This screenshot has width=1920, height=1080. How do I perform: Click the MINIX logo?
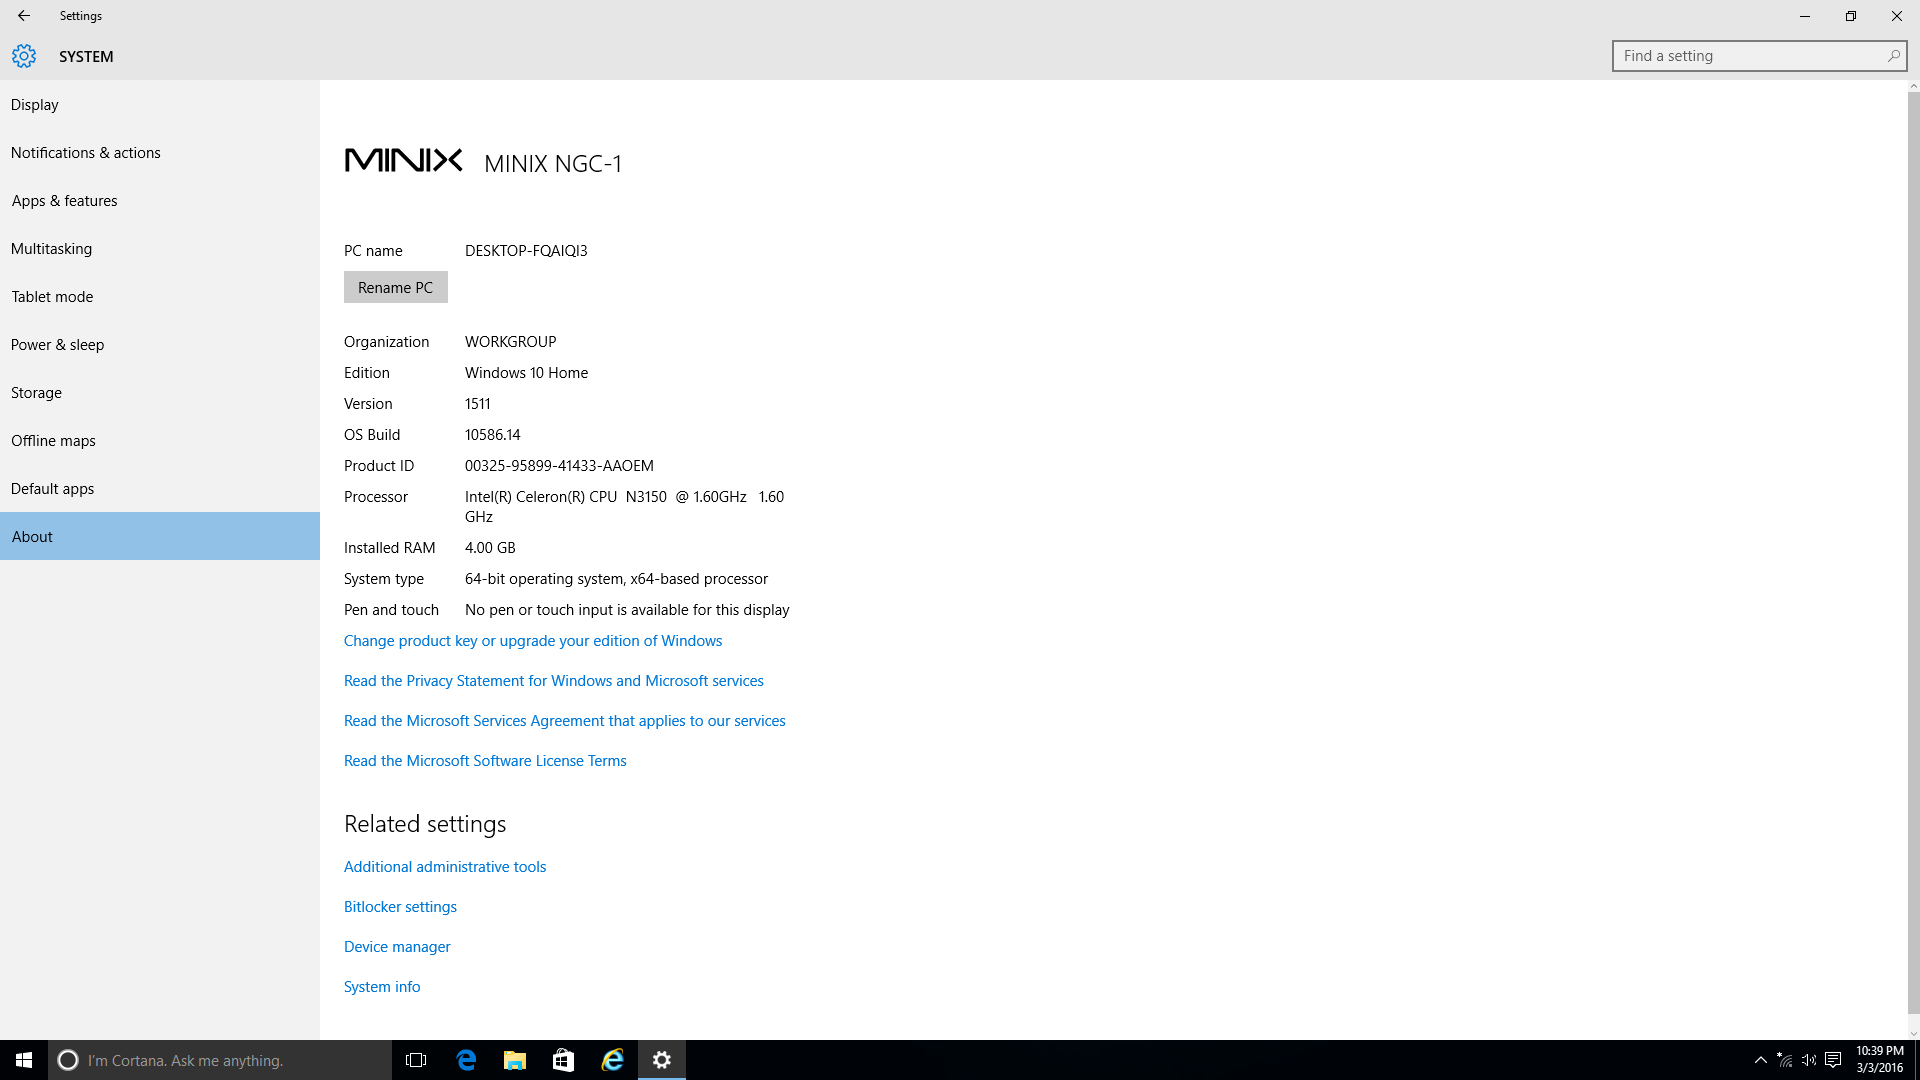point(403,160)
